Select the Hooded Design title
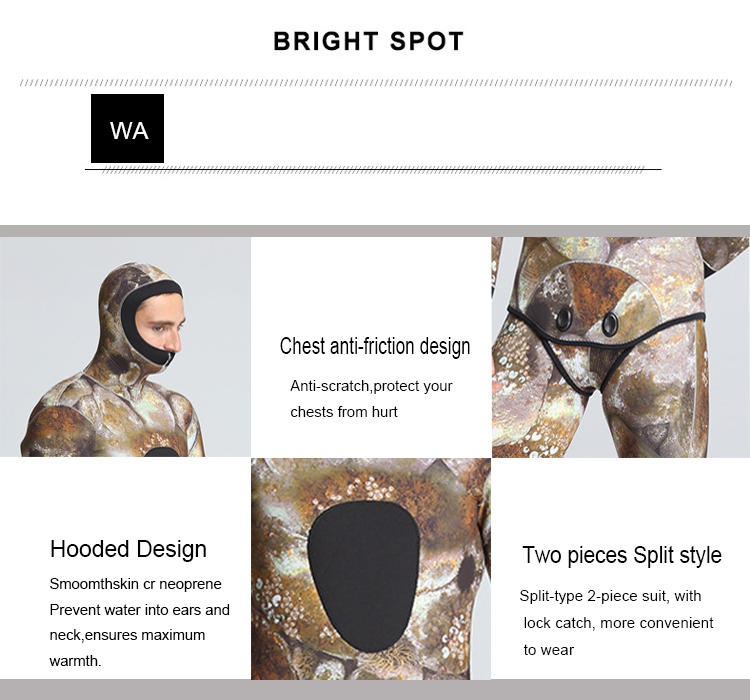This screenshot has width=750, height=700. (128, 549)
